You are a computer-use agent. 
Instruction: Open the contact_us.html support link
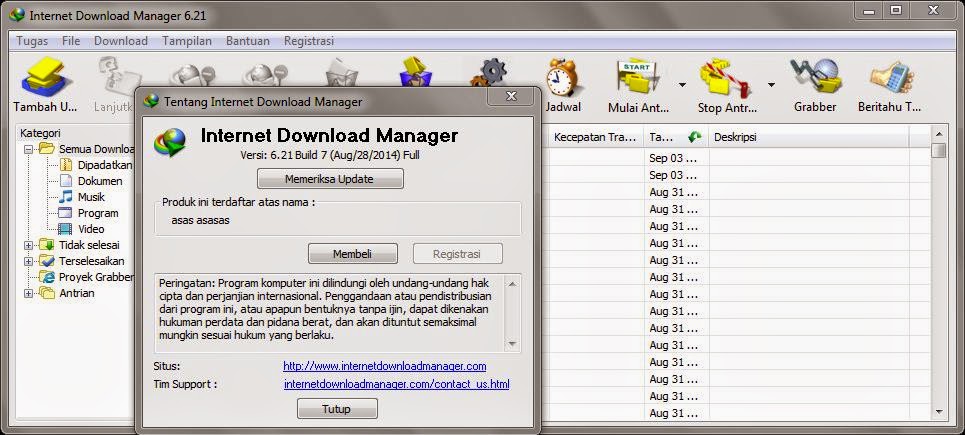tap(397, 385)
